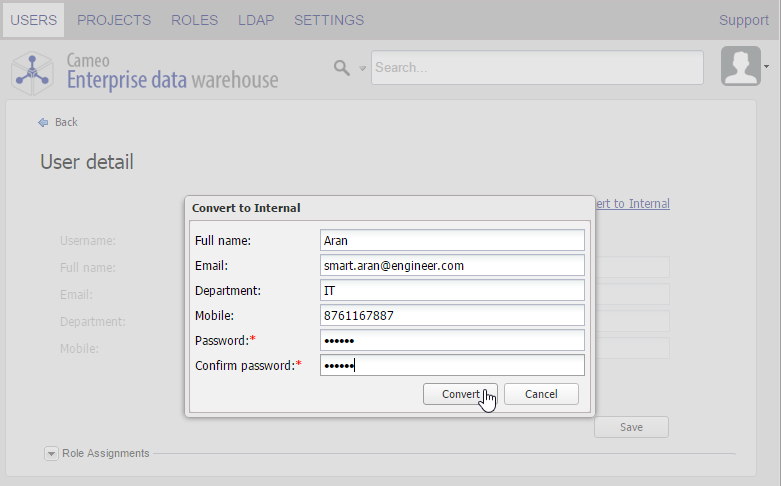Select the Confirm password field
Screen dimensions: 781x486
[x=452, y=365]
